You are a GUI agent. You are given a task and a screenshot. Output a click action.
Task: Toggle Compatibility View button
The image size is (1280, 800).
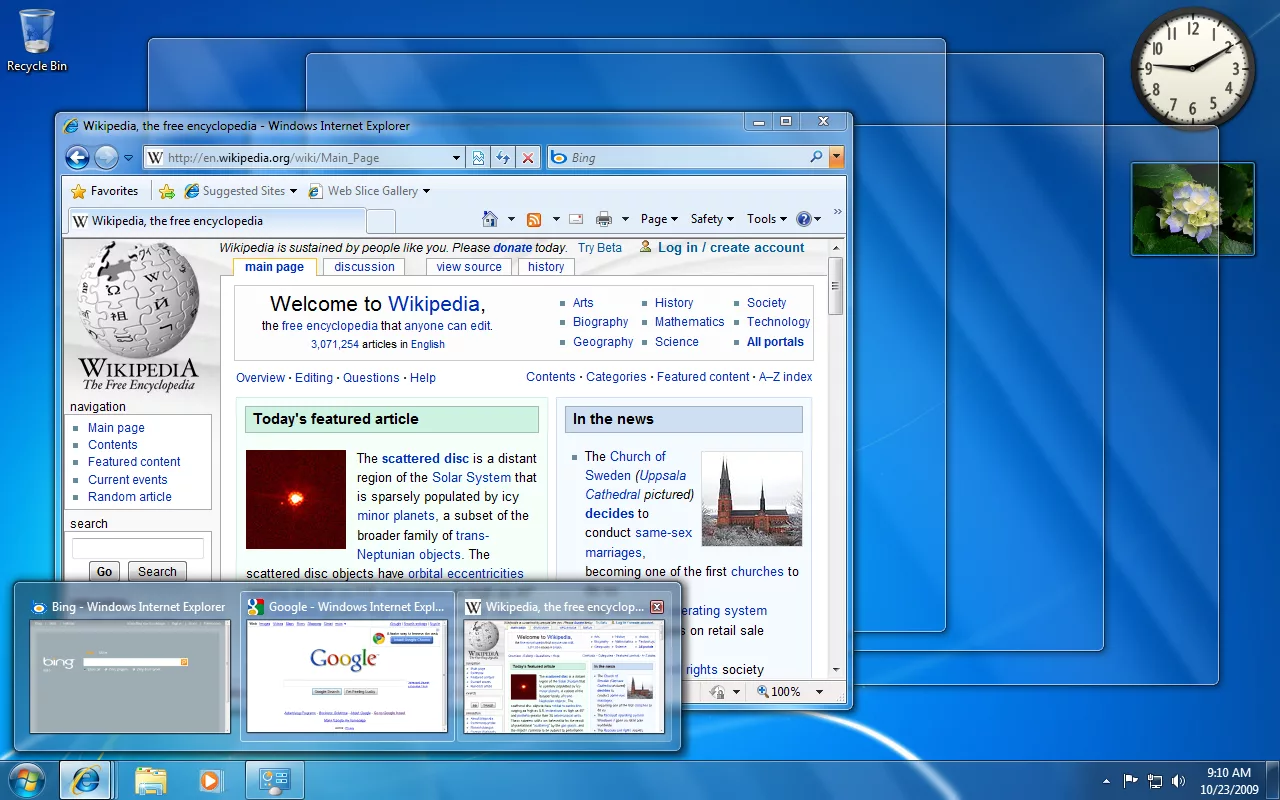click(x=479, y=157)
